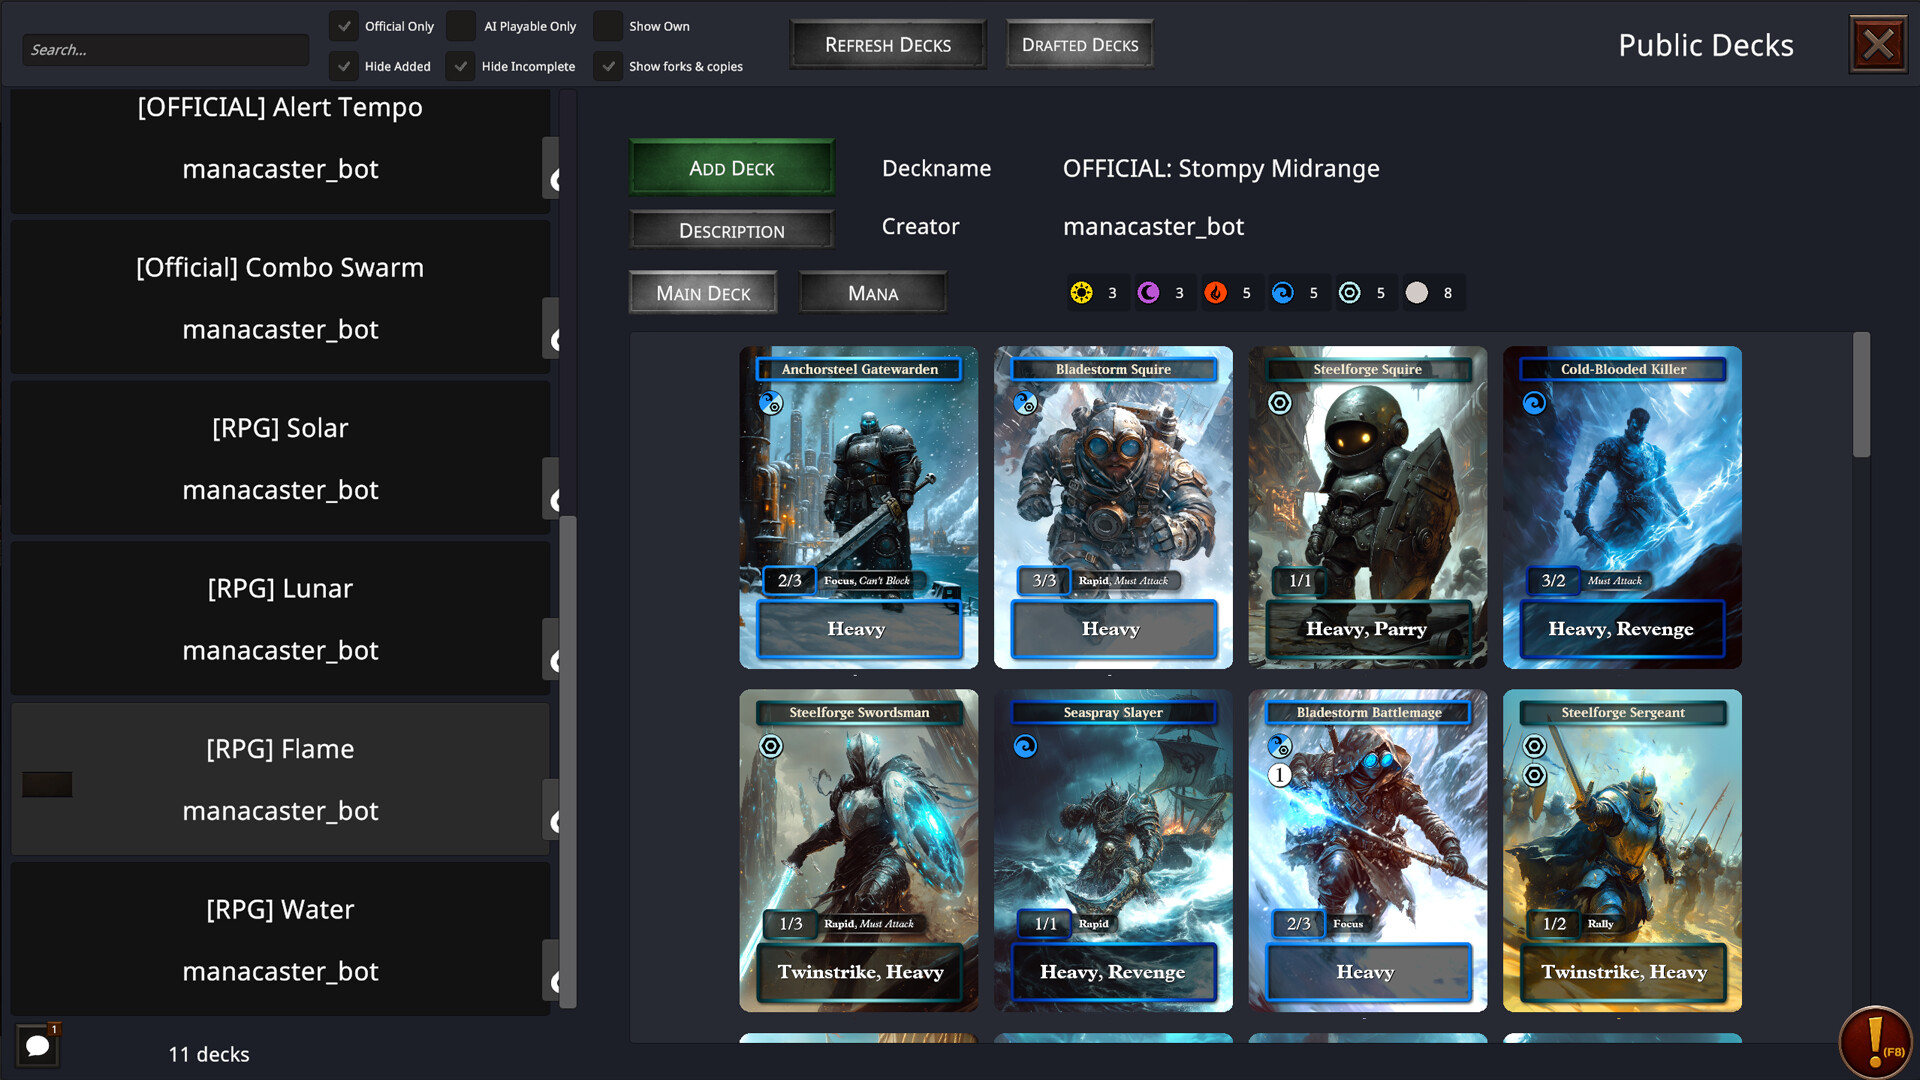Enable the Official Only checkbox
The height and width of the screenshot is (1080, 1920).
(344, 26)
